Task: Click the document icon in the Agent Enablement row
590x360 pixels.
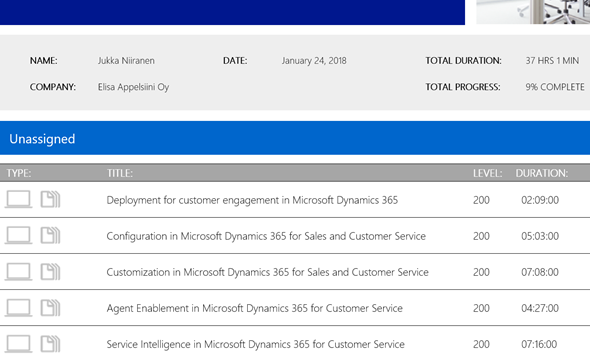Action: click(50, 308)
